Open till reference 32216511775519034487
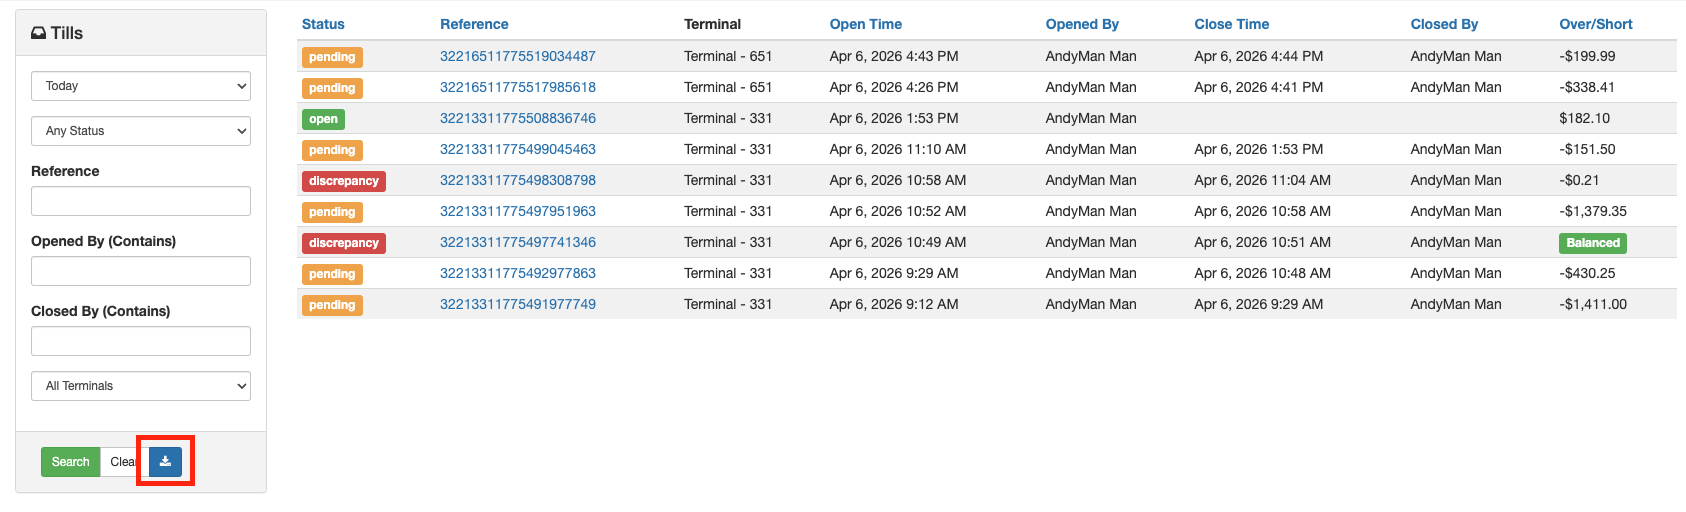Viewport: 1686px width, 512px height. 517,56
